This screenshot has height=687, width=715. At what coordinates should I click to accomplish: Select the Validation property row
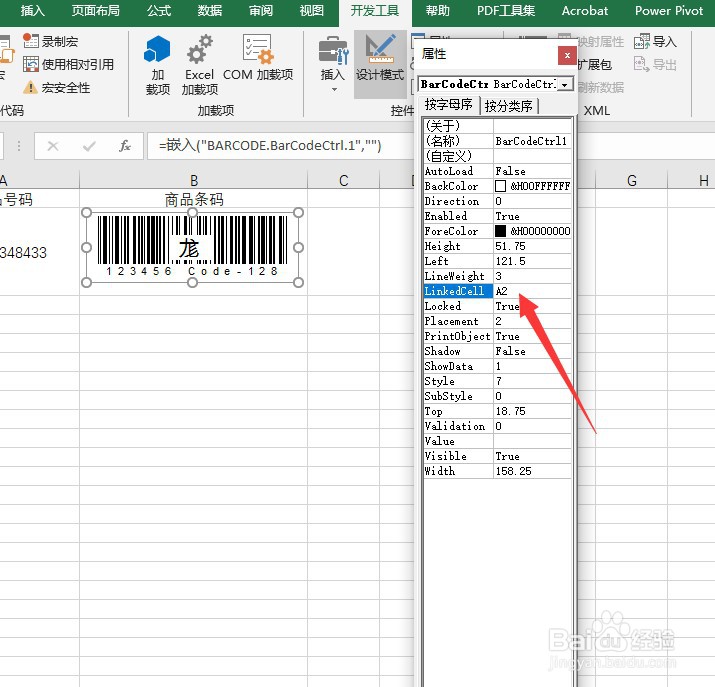(497, 426)
